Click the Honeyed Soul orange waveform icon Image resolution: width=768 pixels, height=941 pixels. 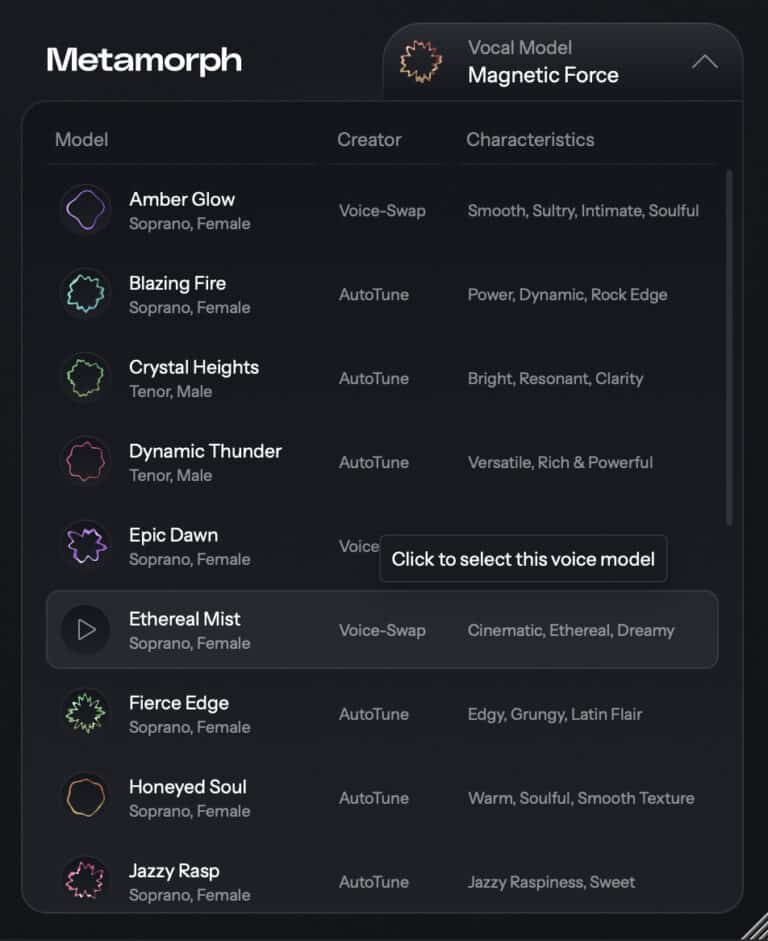tap(85, 798)
